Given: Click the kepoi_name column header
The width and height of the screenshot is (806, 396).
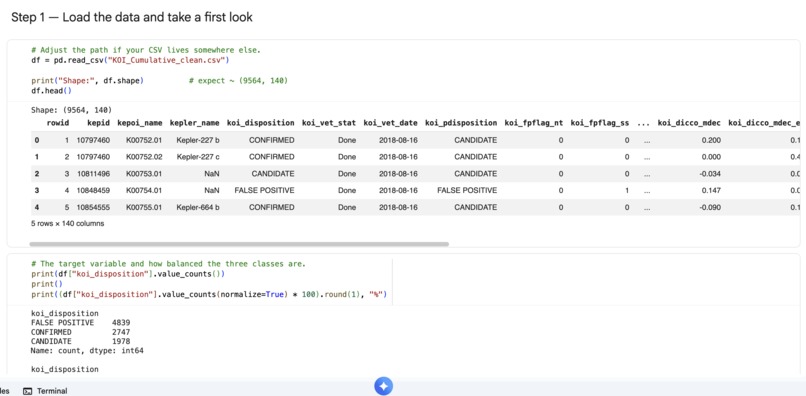Looking at the screenshot, I should (x=140, y=123).
